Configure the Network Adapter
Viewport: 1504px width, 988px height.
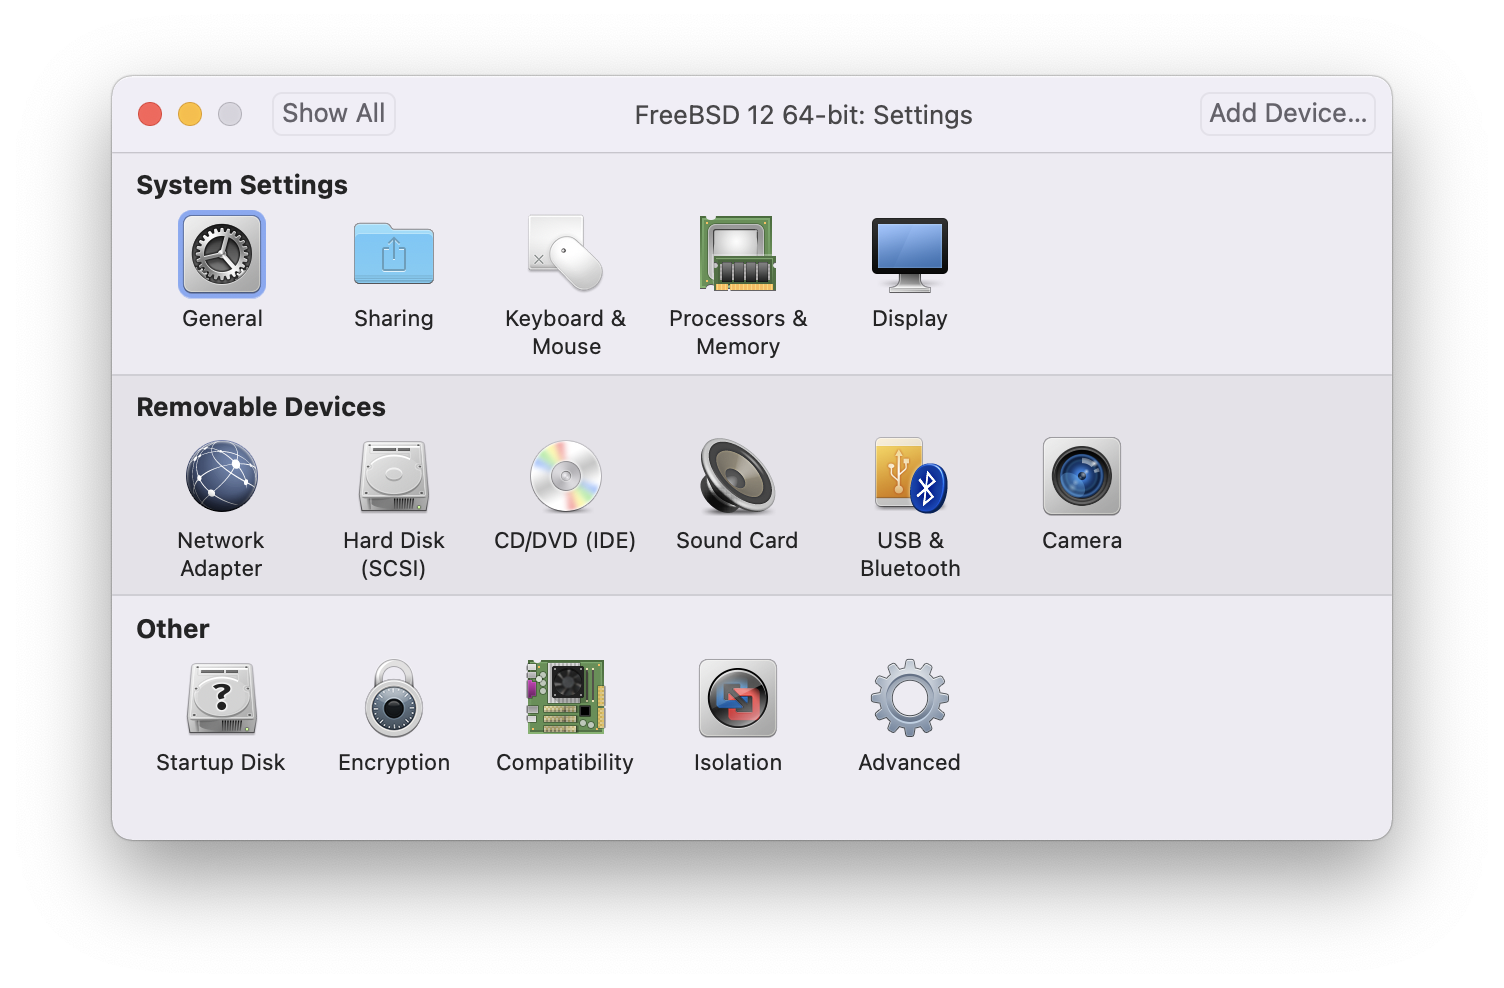coord(221,476)
